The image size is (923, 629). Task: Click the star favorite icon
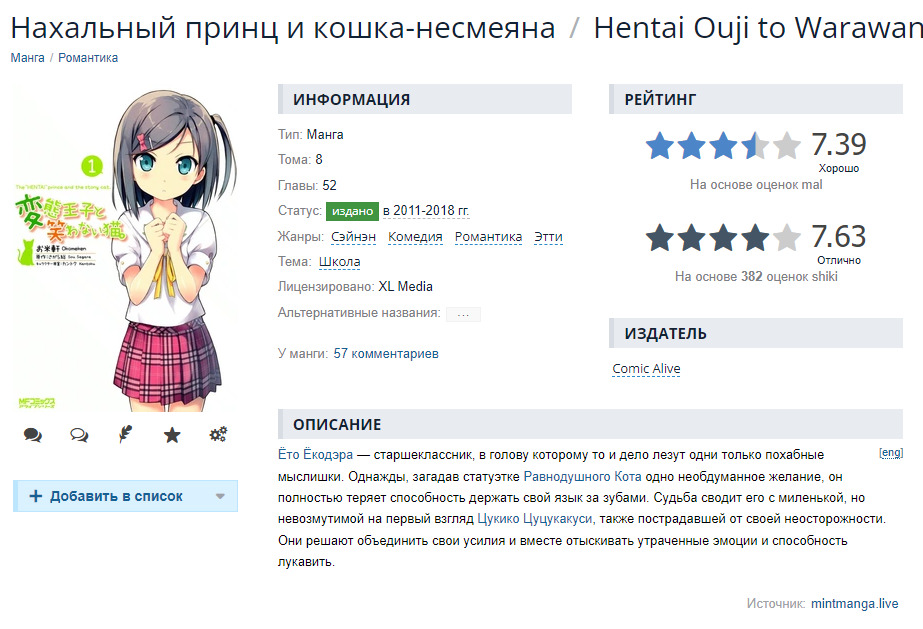[x=172, y=435]
